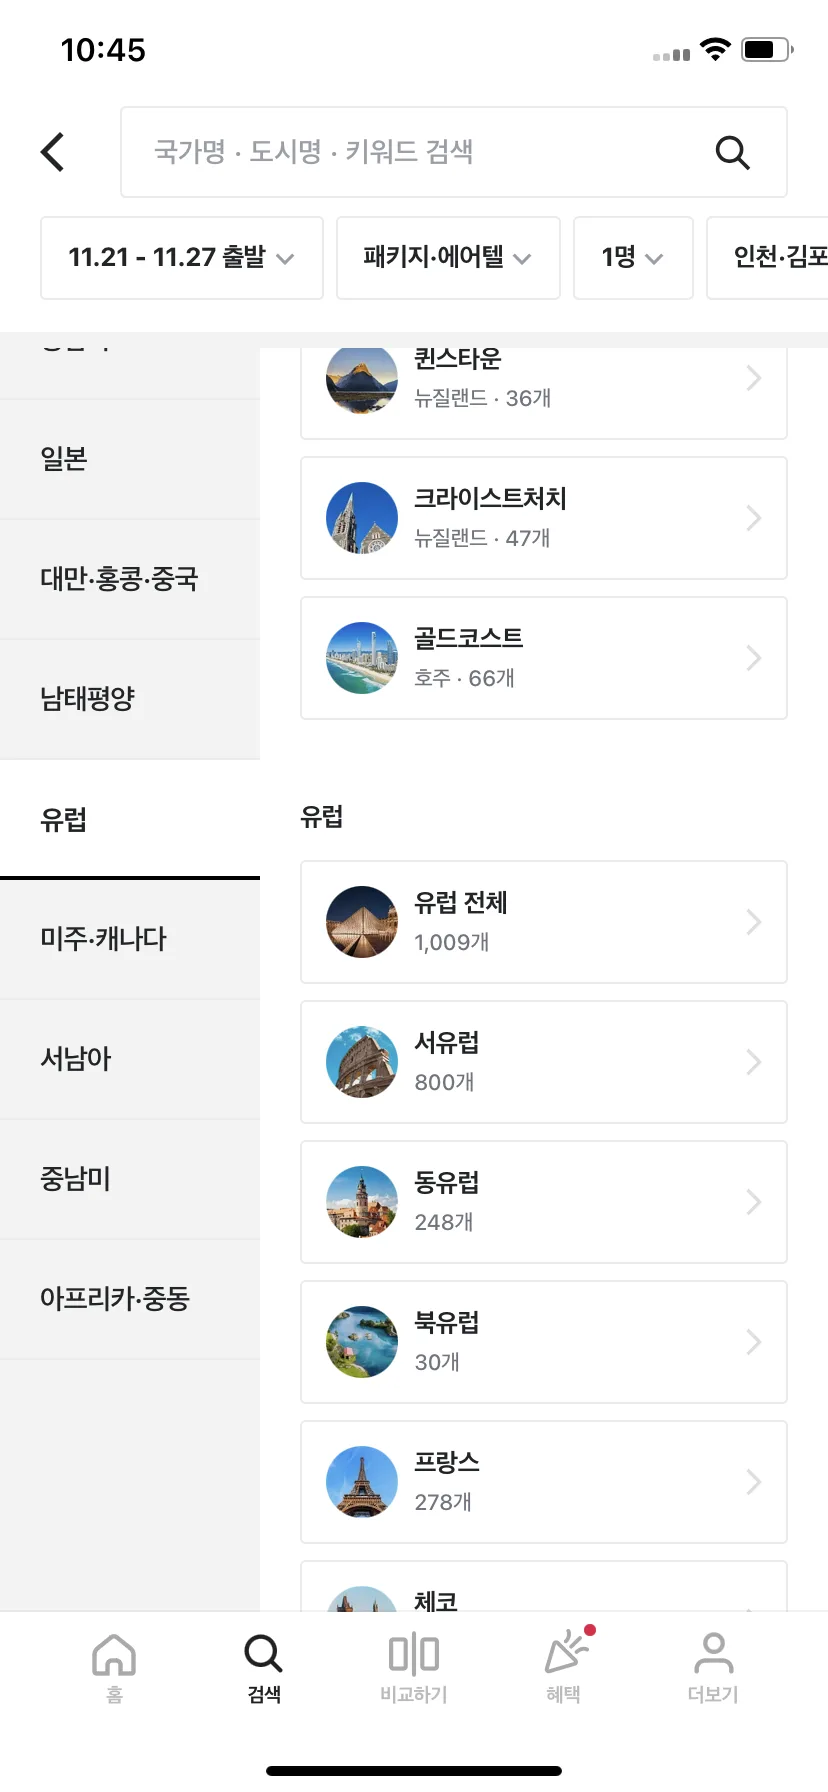Open the 비교하기 compare icon

point(414,1655)
